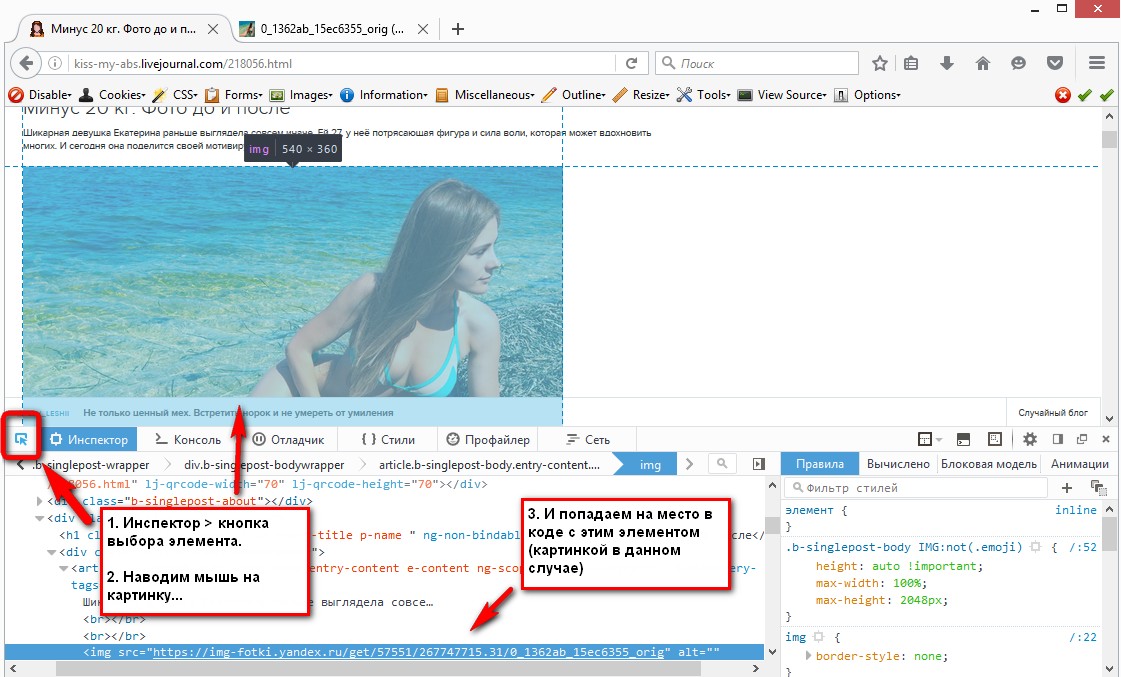Screen dimensions: 1121x677
Task: Click the Случайный блог link
Action: [x=1053, y=412]
